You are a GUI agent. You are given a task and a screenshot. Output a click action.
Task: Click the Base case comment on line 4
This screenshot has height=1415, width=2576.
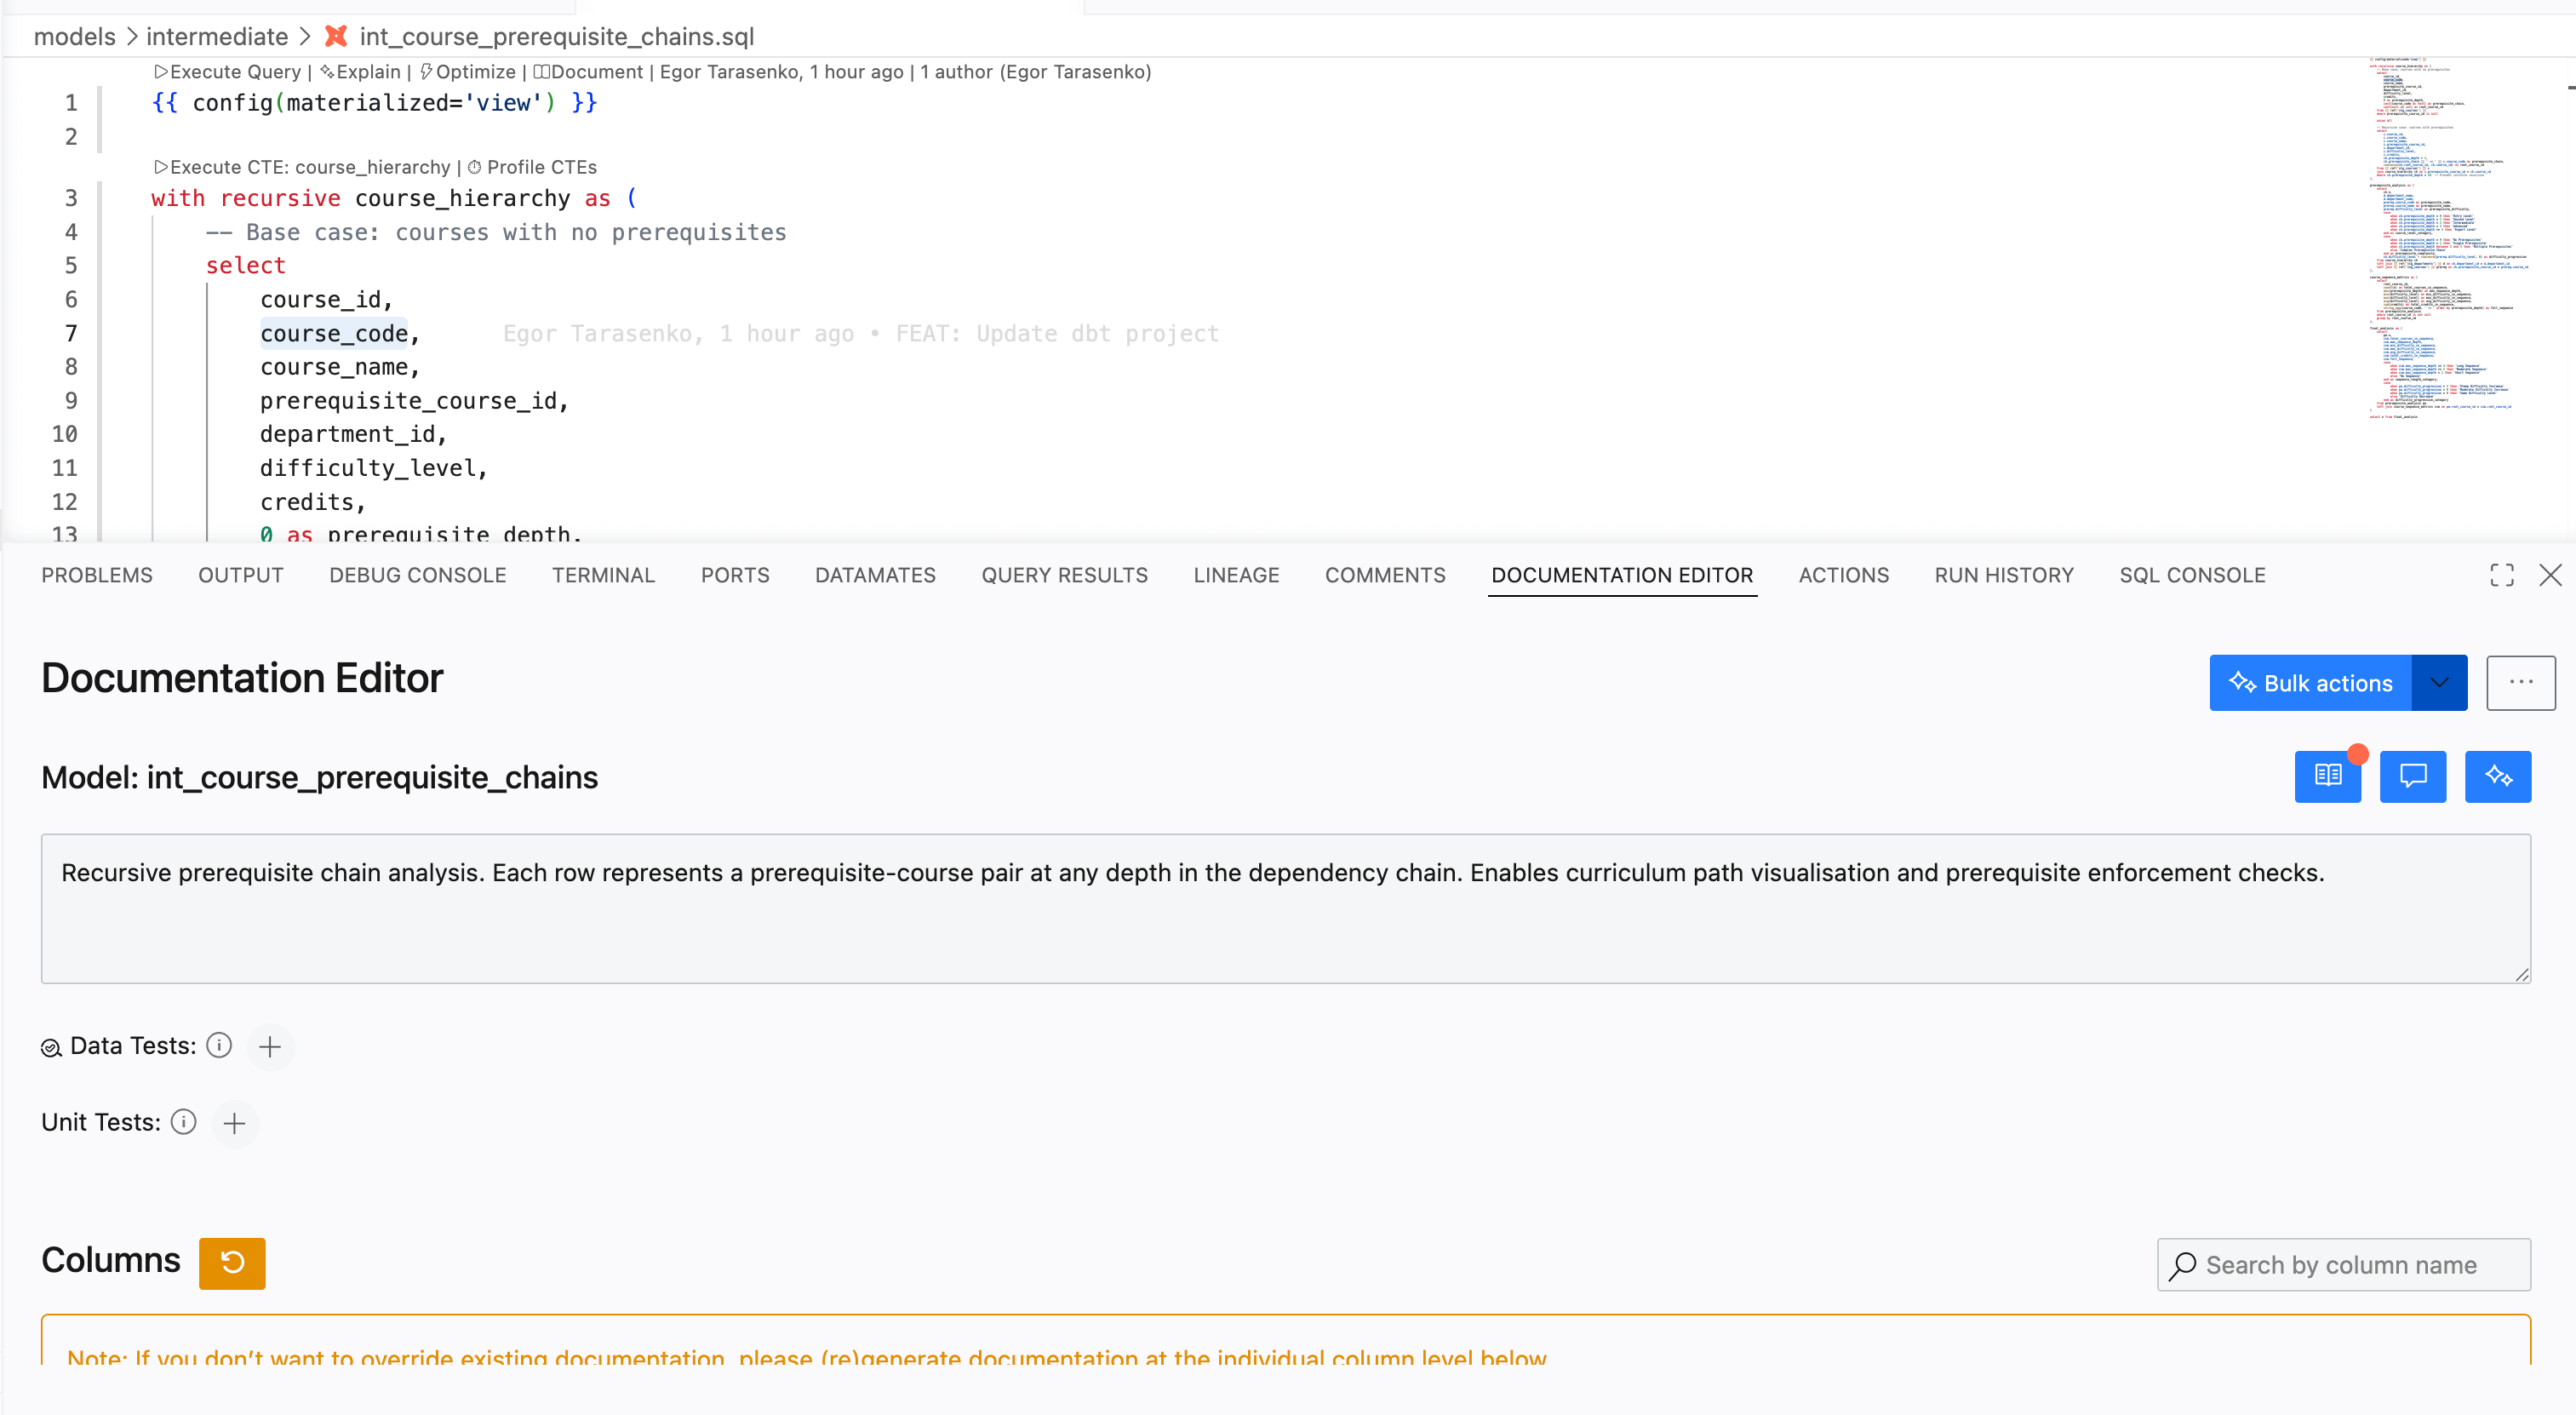(x=496, y=232)
